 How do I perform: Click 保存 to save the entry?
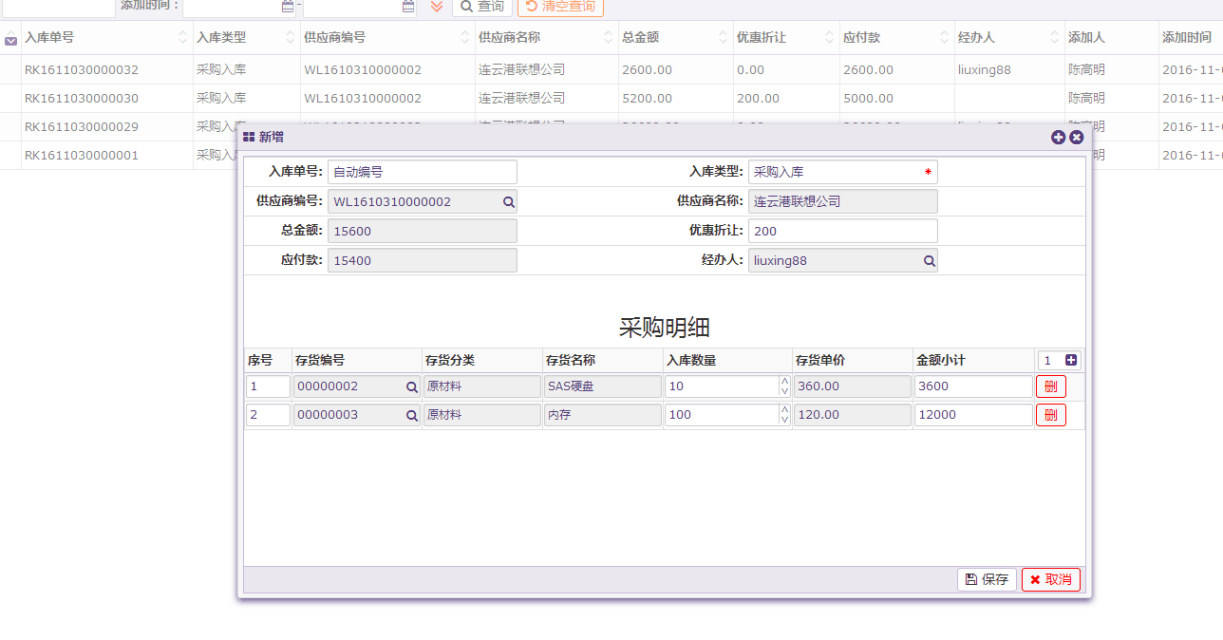pos(986,580)
